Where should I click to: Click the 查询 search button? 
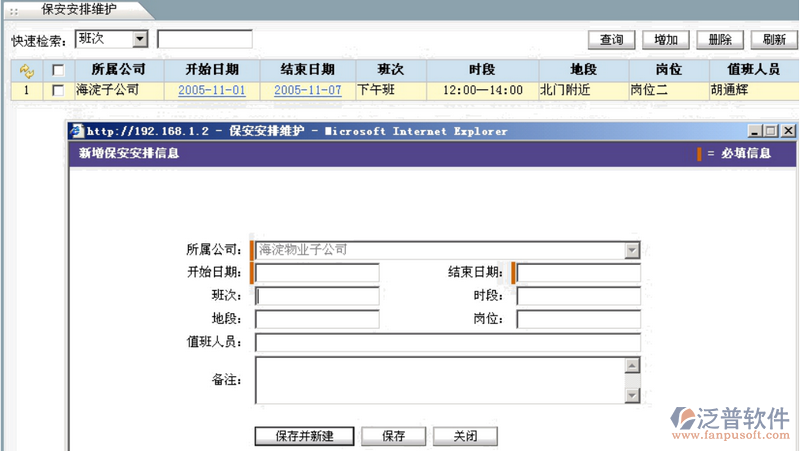pos(612,40)
